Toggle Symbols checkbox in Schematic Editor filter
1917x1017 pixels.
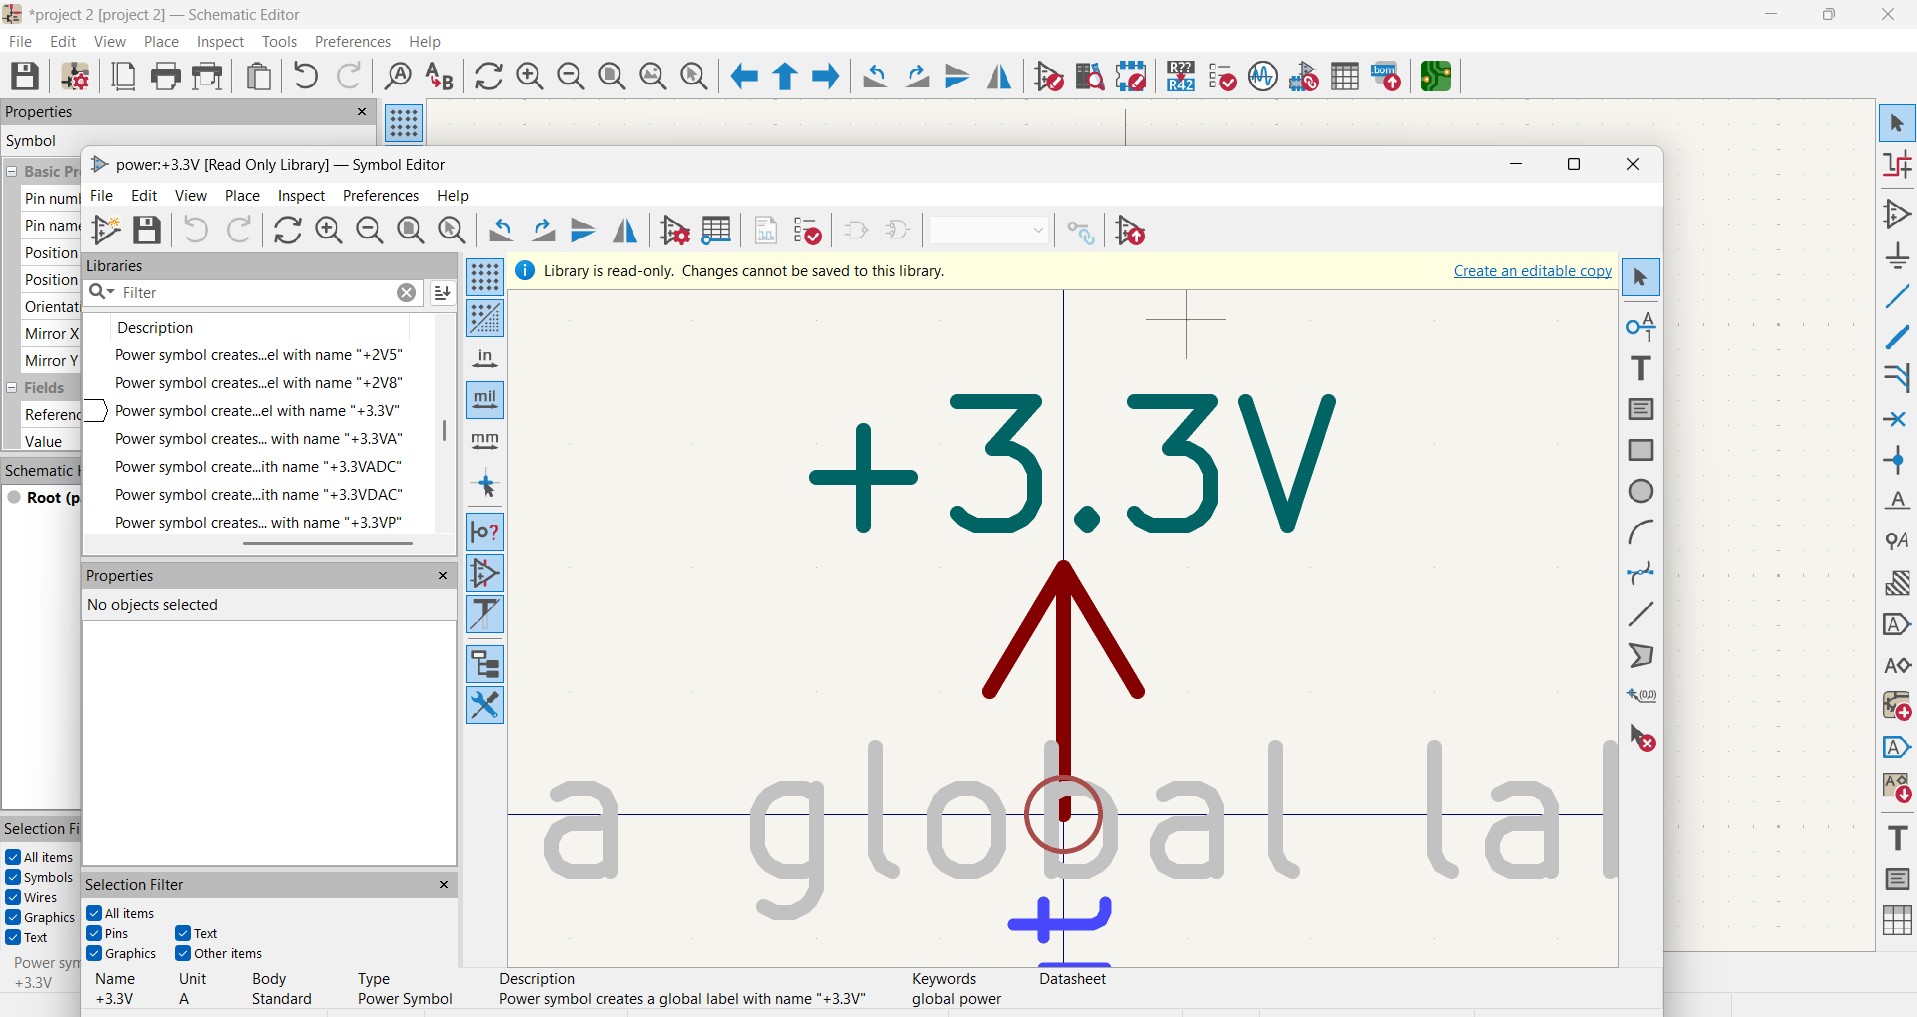pos(13,877)
